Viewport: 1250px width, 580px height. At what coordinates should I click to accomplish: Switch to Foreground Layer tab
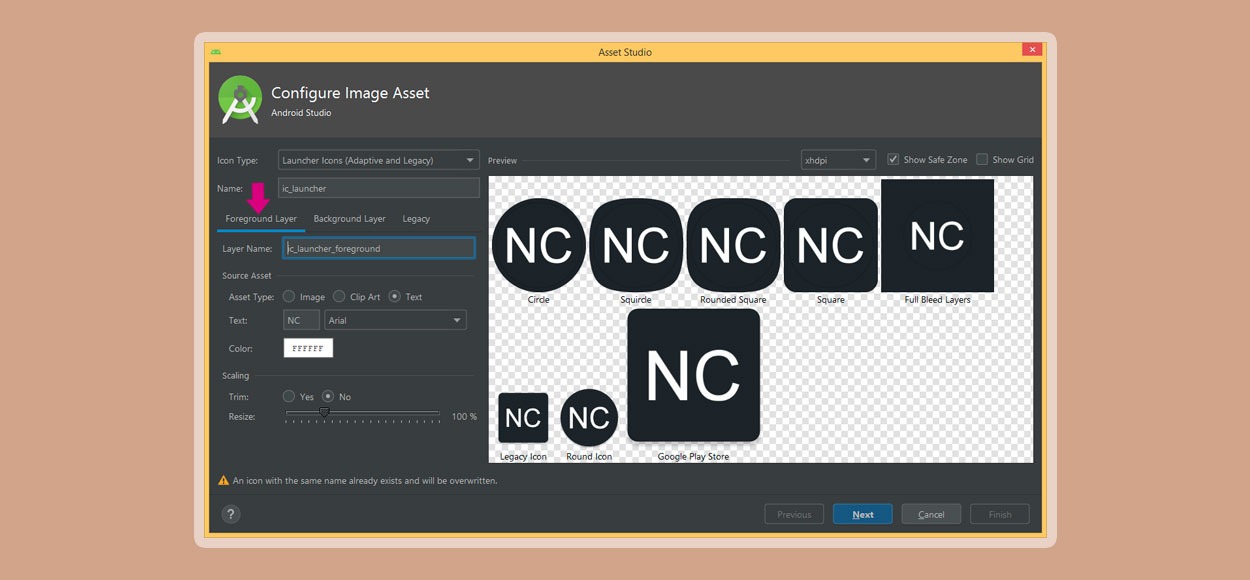click(x=261, y=218)
